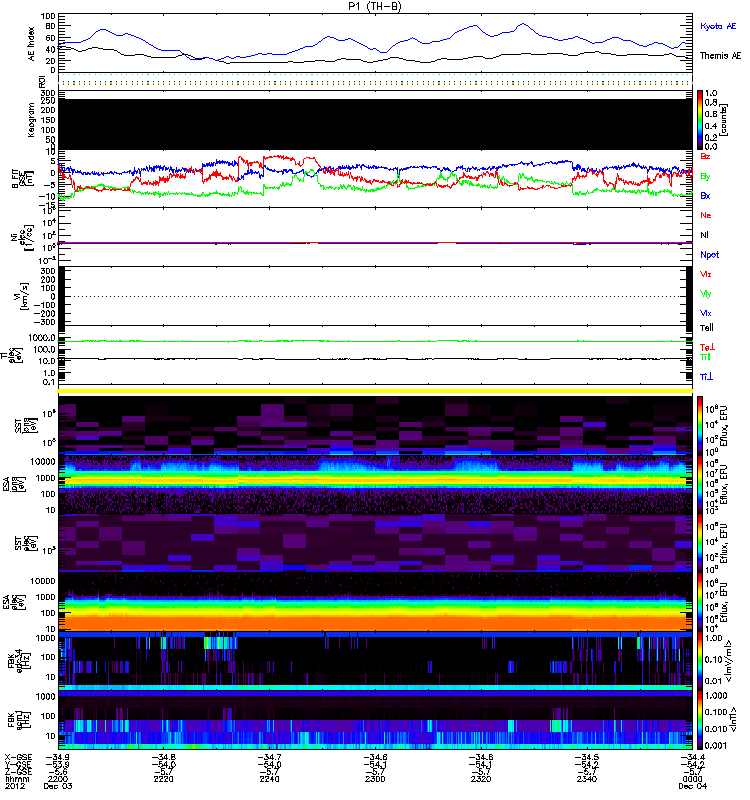The width and height of the screenshot is (750, 800).
Task: Click the 2240 time tick label
Action: pos(269,779)
